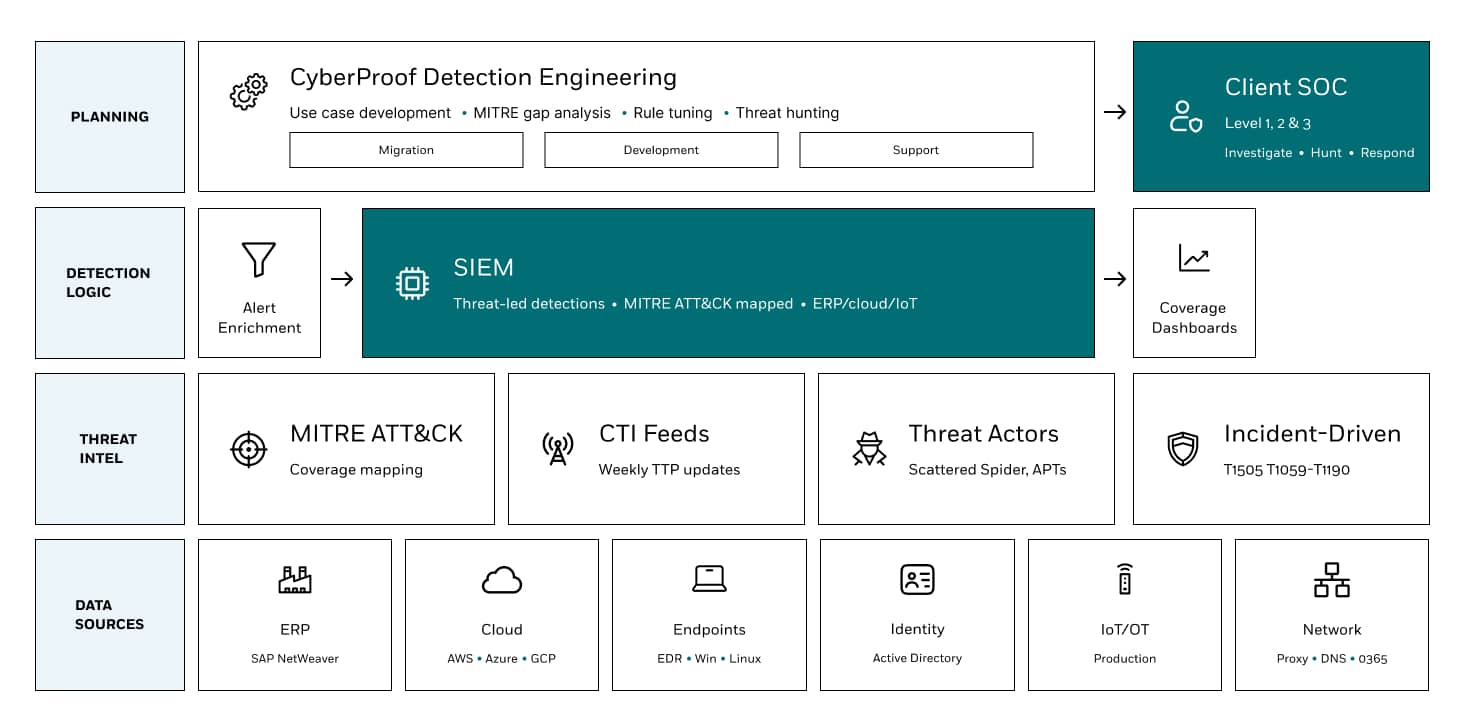Viewport: 1459px width, 725px height.
Task: Click the Identity badge icon
Action: (917, 579)
